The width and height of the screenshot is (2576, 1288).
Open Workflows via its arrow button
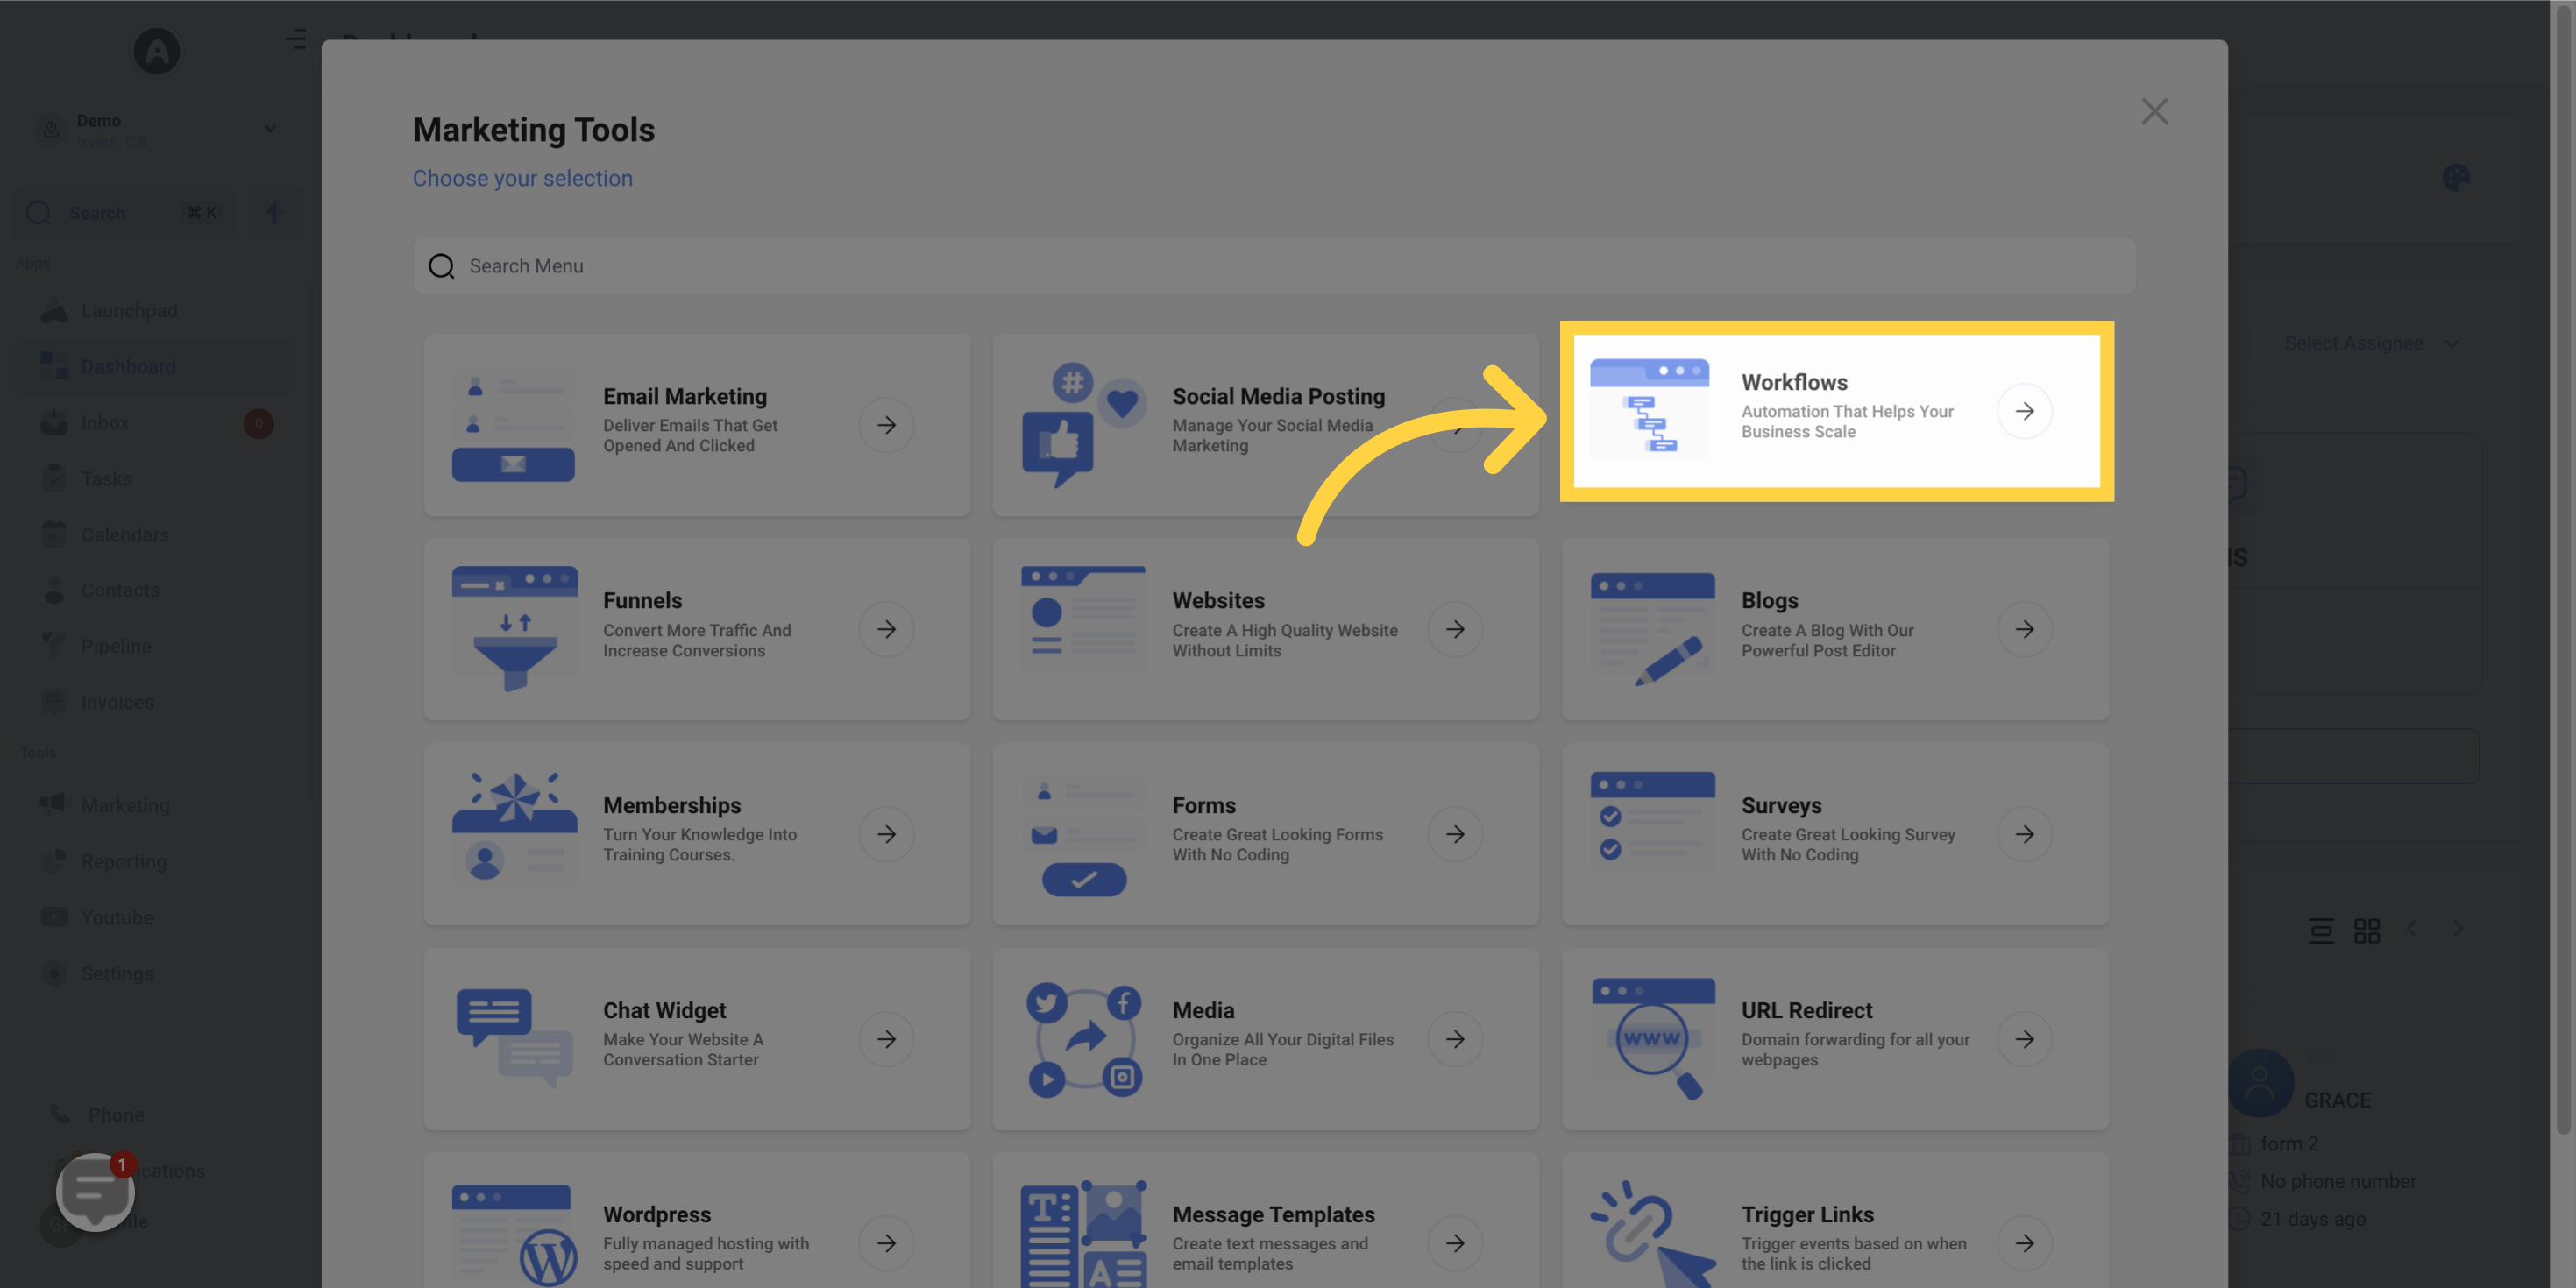2026,411
